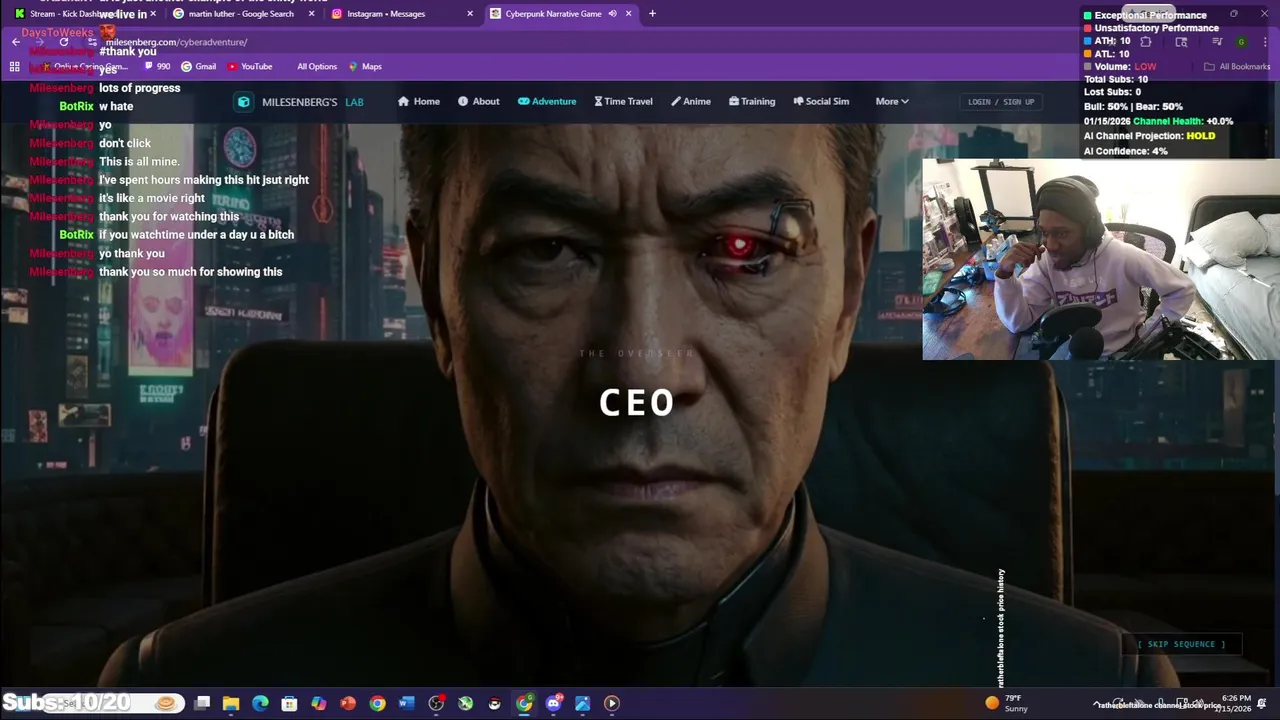Open the Gmail bookmark
This screenshot has height=720, width=1280.
(198, 66)
